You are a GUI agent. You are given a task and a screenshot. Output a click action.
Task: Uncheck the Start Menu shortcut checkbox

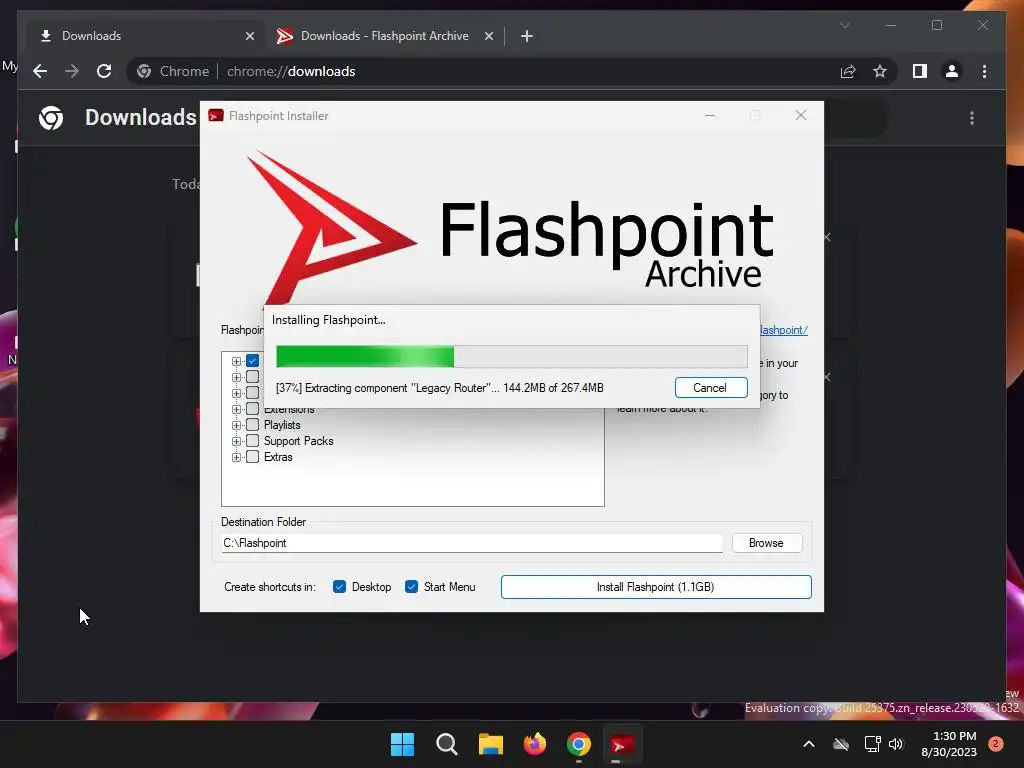(411, 587)
